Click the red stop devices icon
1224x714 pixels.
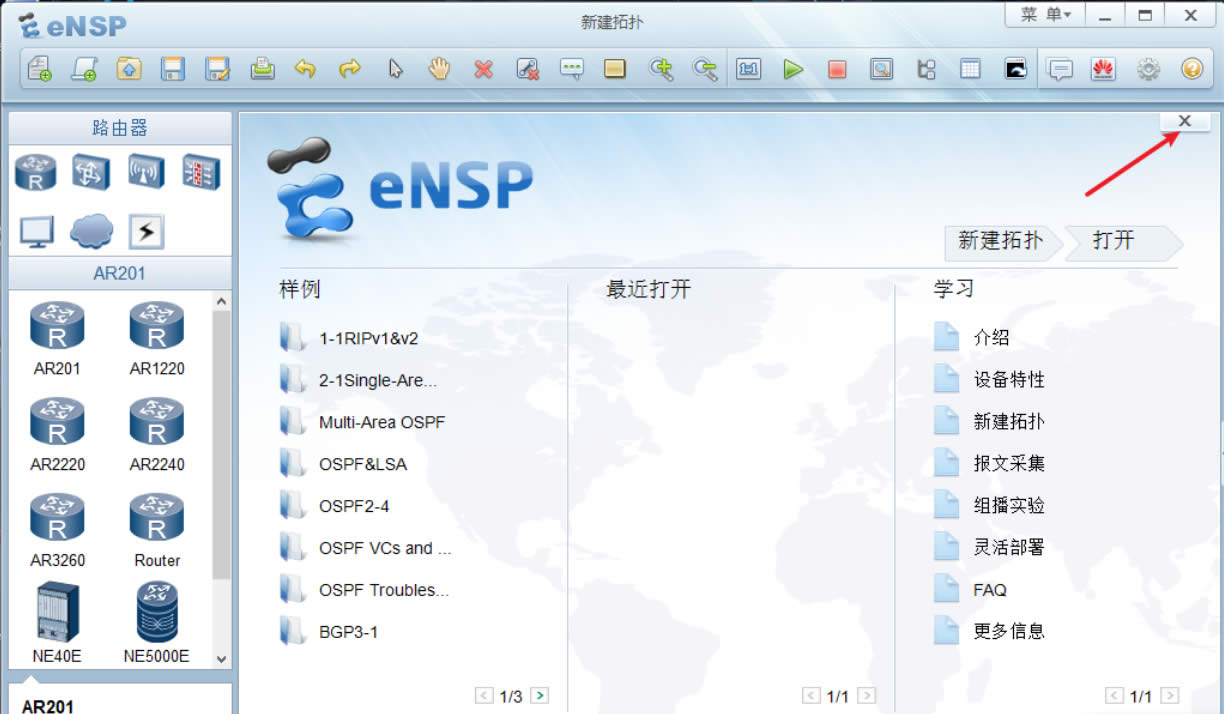coord(837,69)
